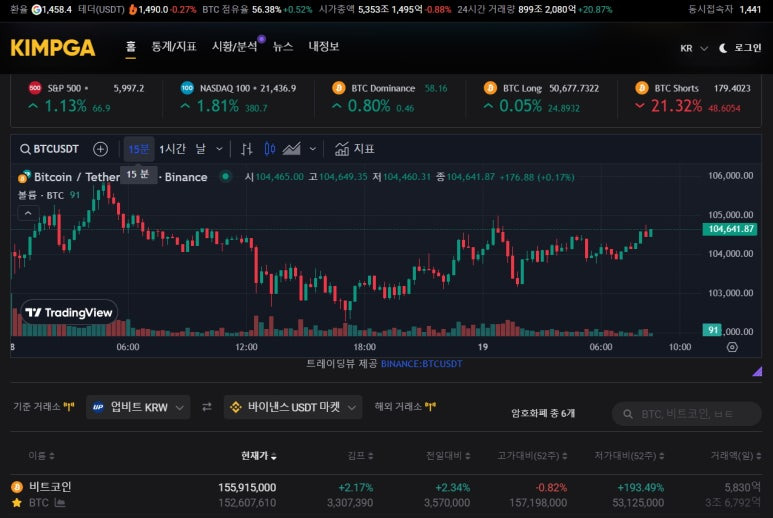Click the Bitcoin / Tether chart title
Viewport: 773px width, 518px height.
pyautogui.click(x=76, y=177)
